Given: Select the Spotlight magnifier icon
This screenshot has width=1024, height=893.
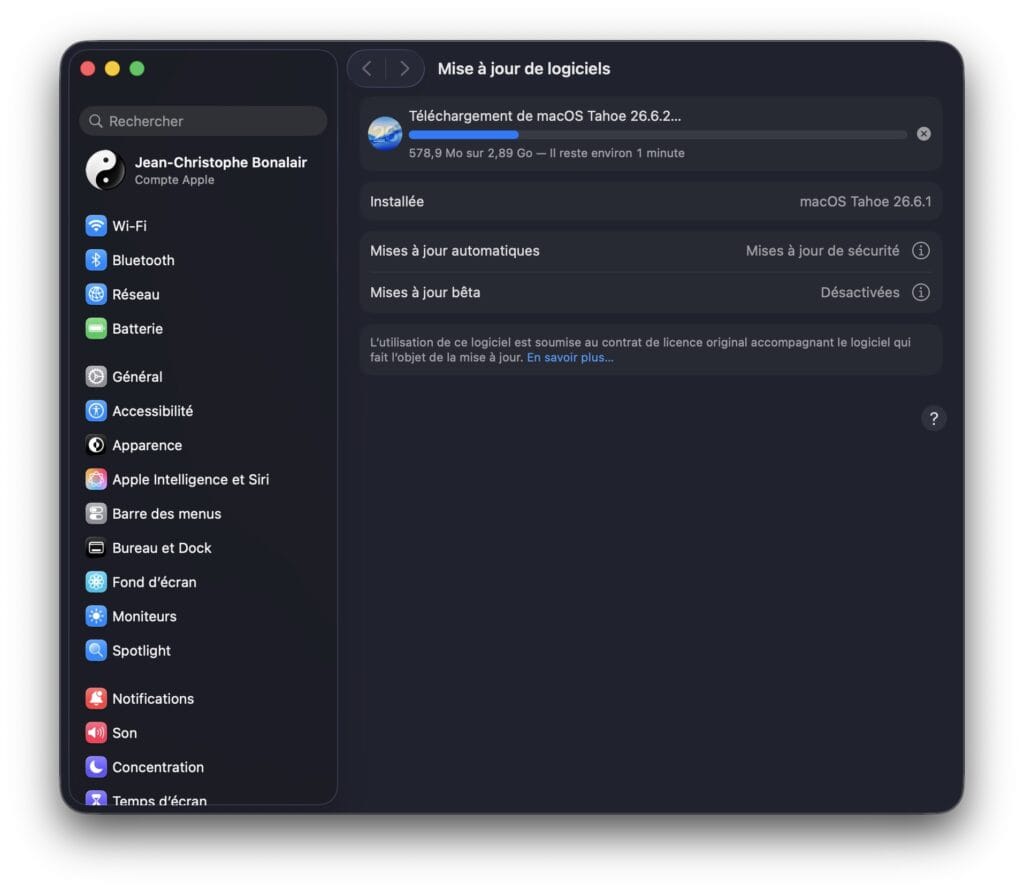Looking at the screenshot, I should pyautogui.click(x=96, y=651).
